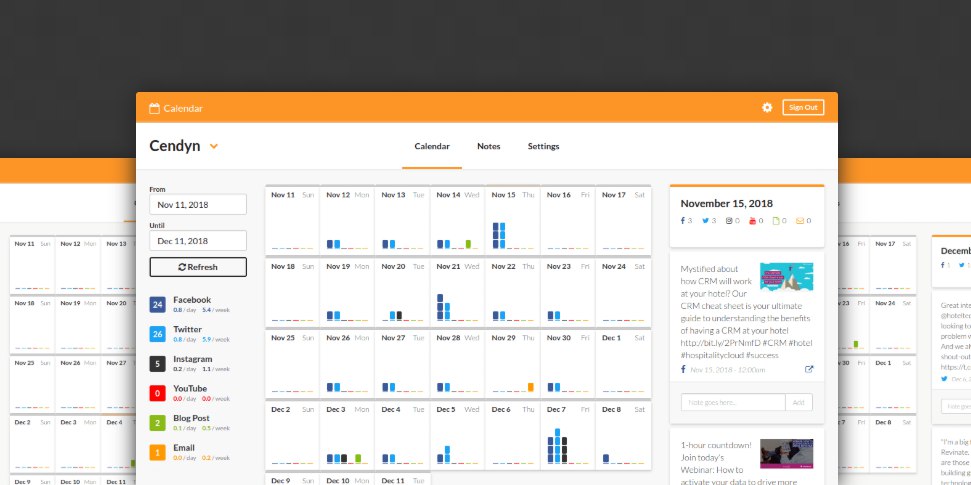Click the Twitter label in sidebar
The width and height of the screenshot is (971, 485).
click(188, 330)
